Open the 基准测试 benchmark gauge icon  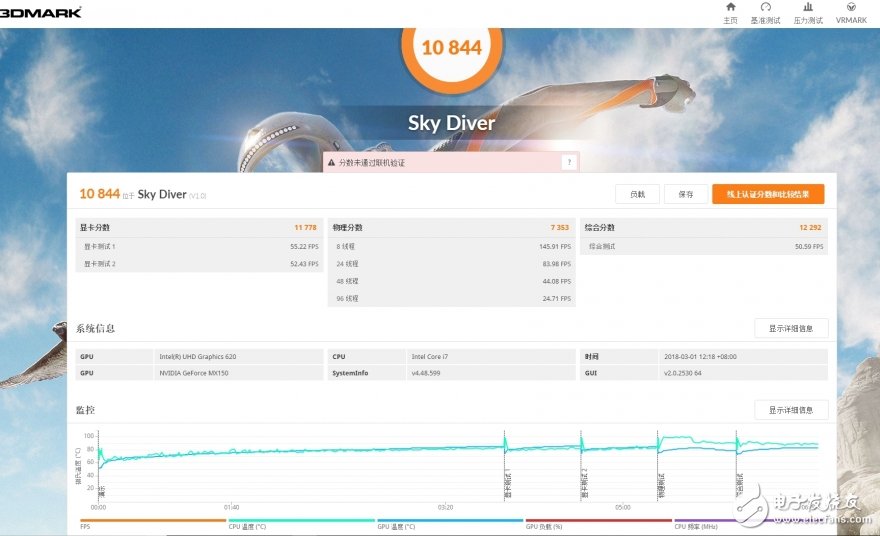point(765,13)
